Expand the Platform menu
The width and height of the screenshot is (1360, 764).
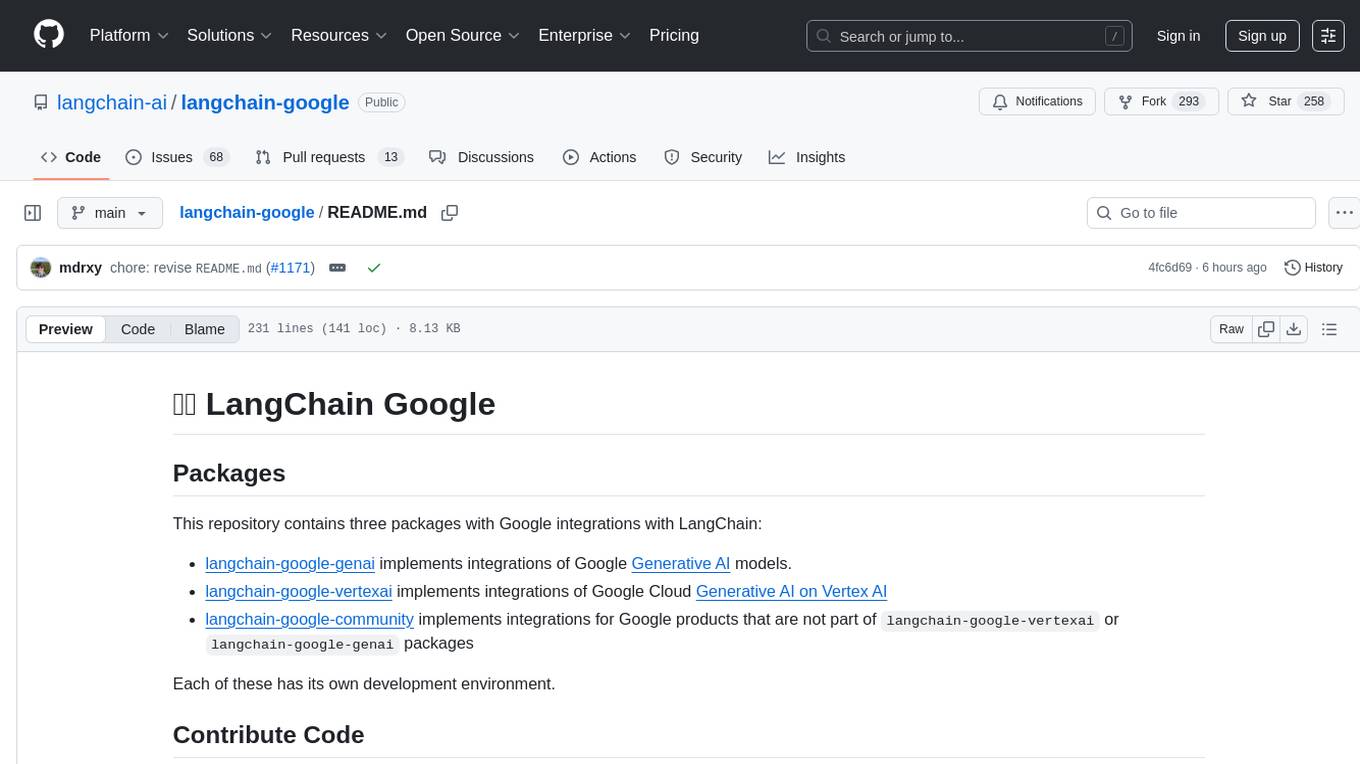coord(129,35)
